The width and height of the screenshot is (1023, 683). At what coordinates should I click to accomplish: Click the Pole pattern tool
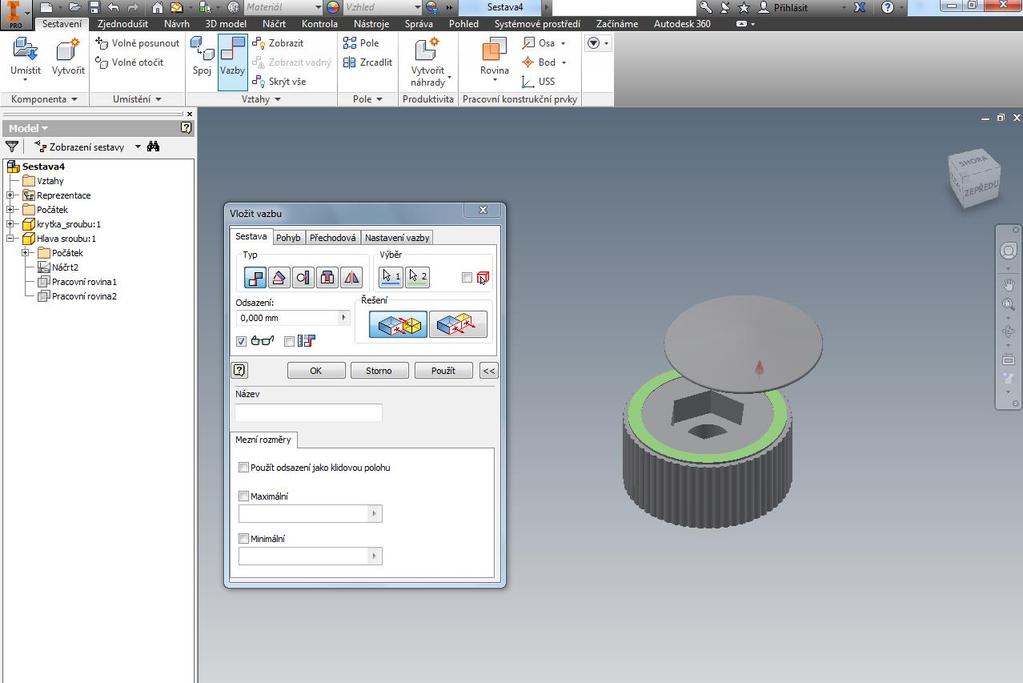pyautogui.click(x=361, y=43)
